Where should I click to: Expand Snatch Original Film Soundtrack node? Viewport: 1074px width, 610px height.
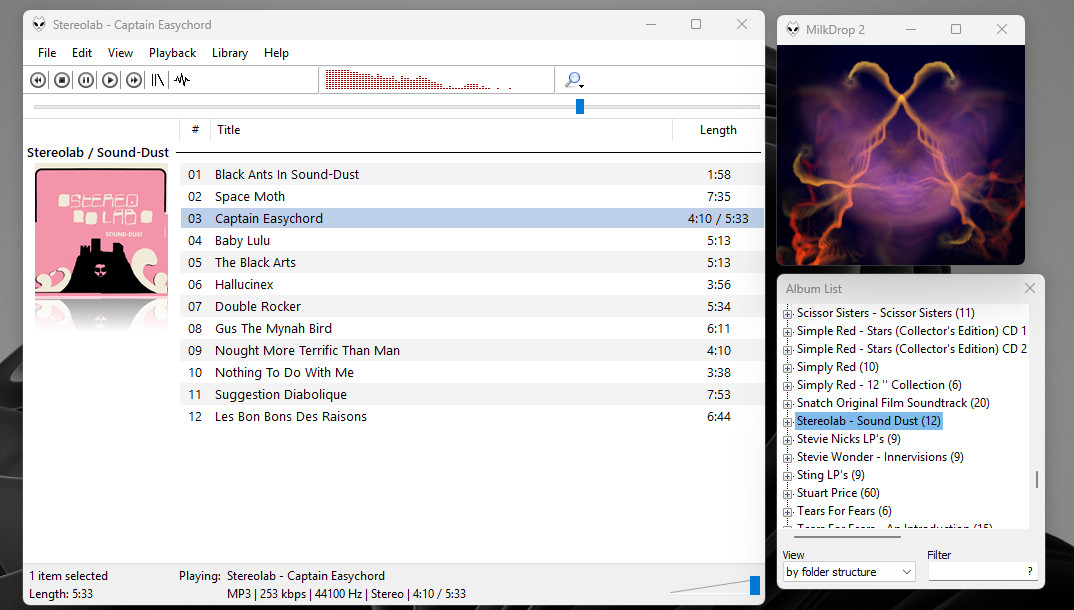point(788,404)
